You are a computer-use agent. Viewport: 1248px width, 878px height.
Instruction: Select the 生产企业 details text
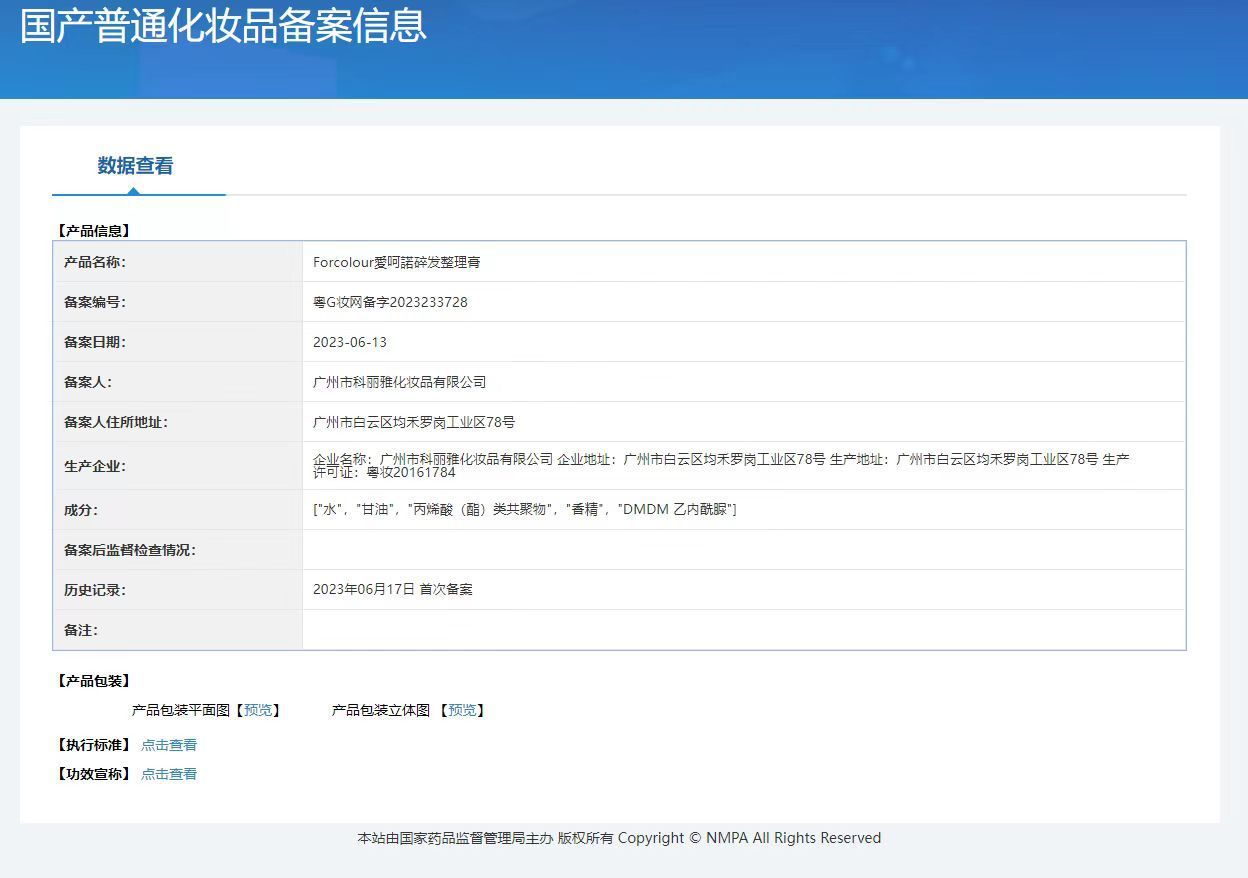pyautogui.click(x=721, y=465)
